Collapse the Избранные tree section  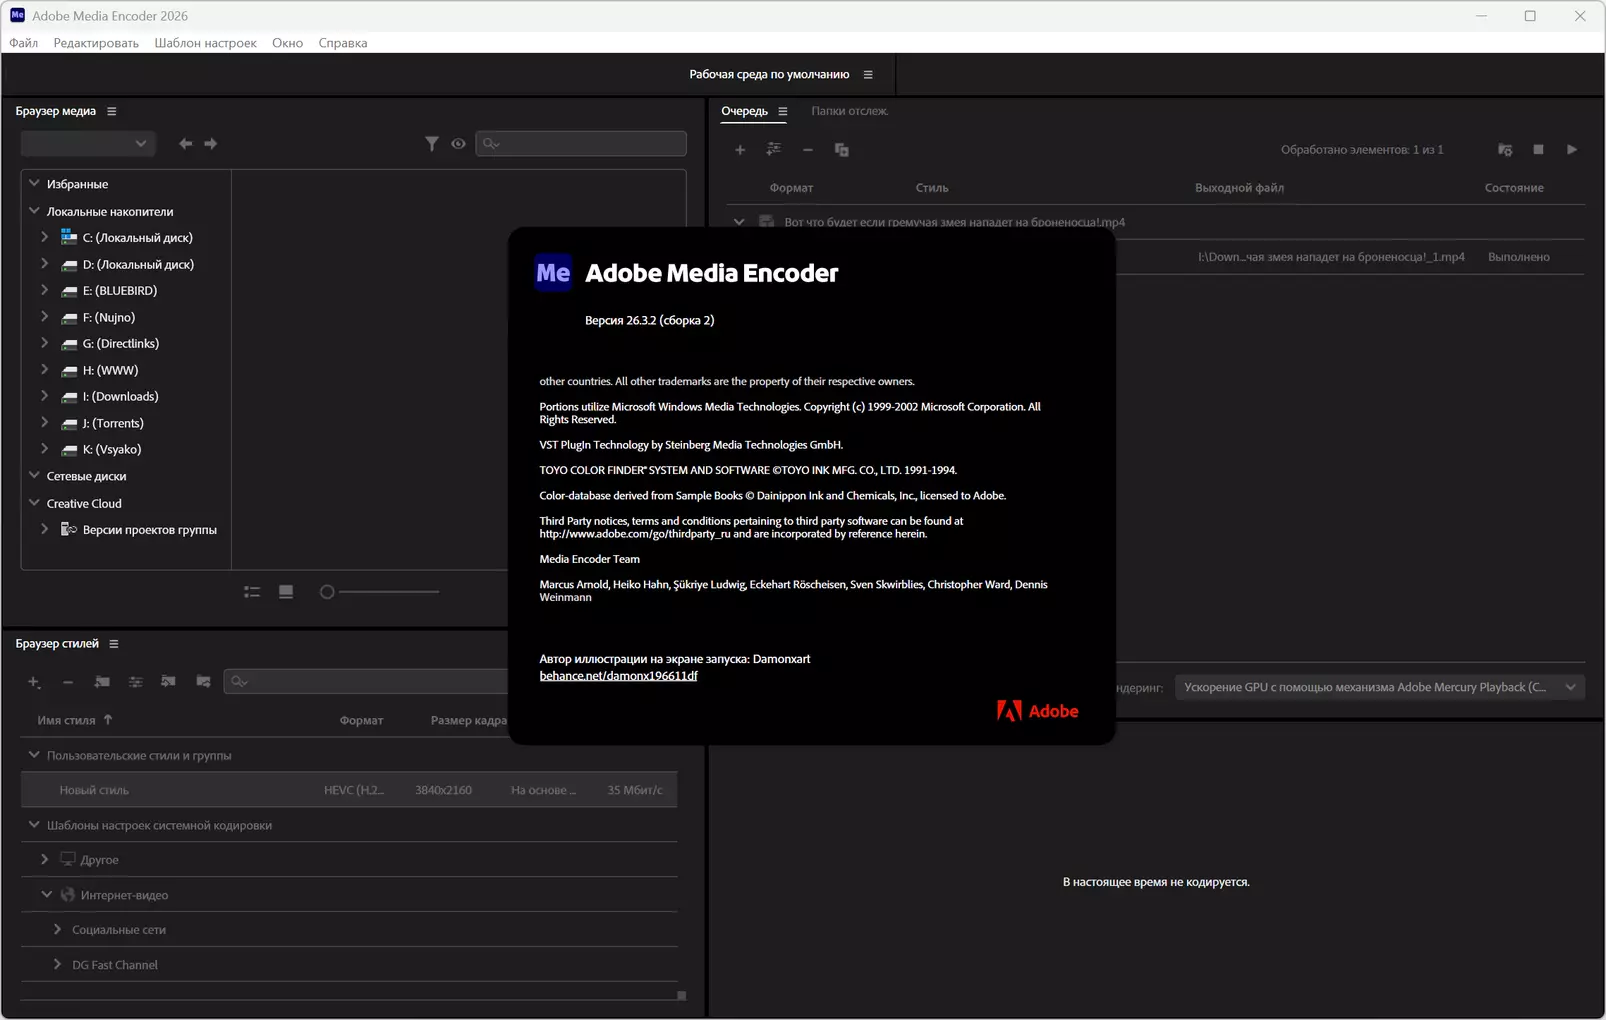coord(34,184)
